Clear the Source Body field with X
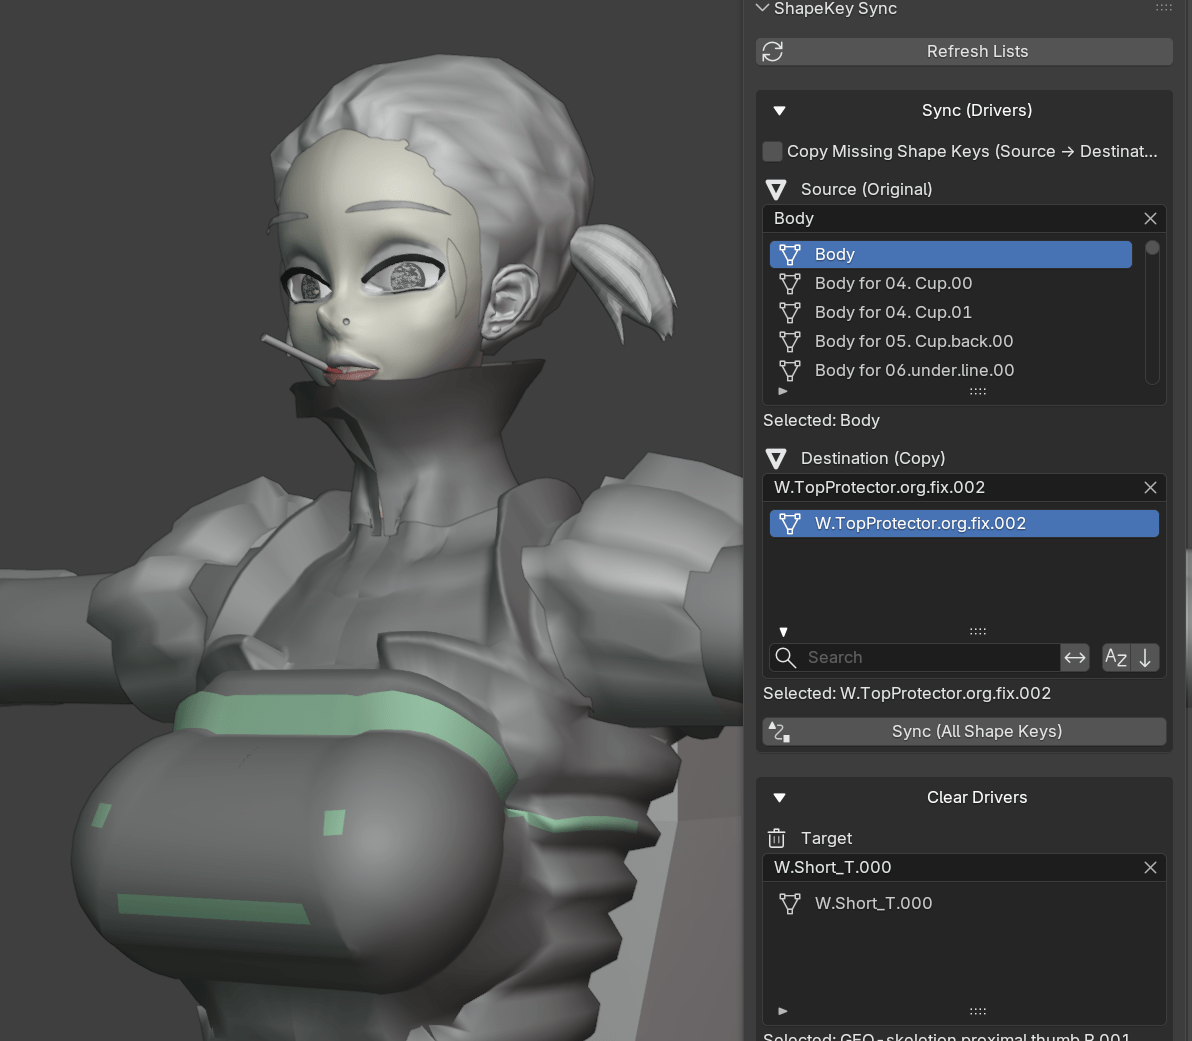This screenshot has width=1192, height=1041. pyautogui.click(x=1150, y=218)
